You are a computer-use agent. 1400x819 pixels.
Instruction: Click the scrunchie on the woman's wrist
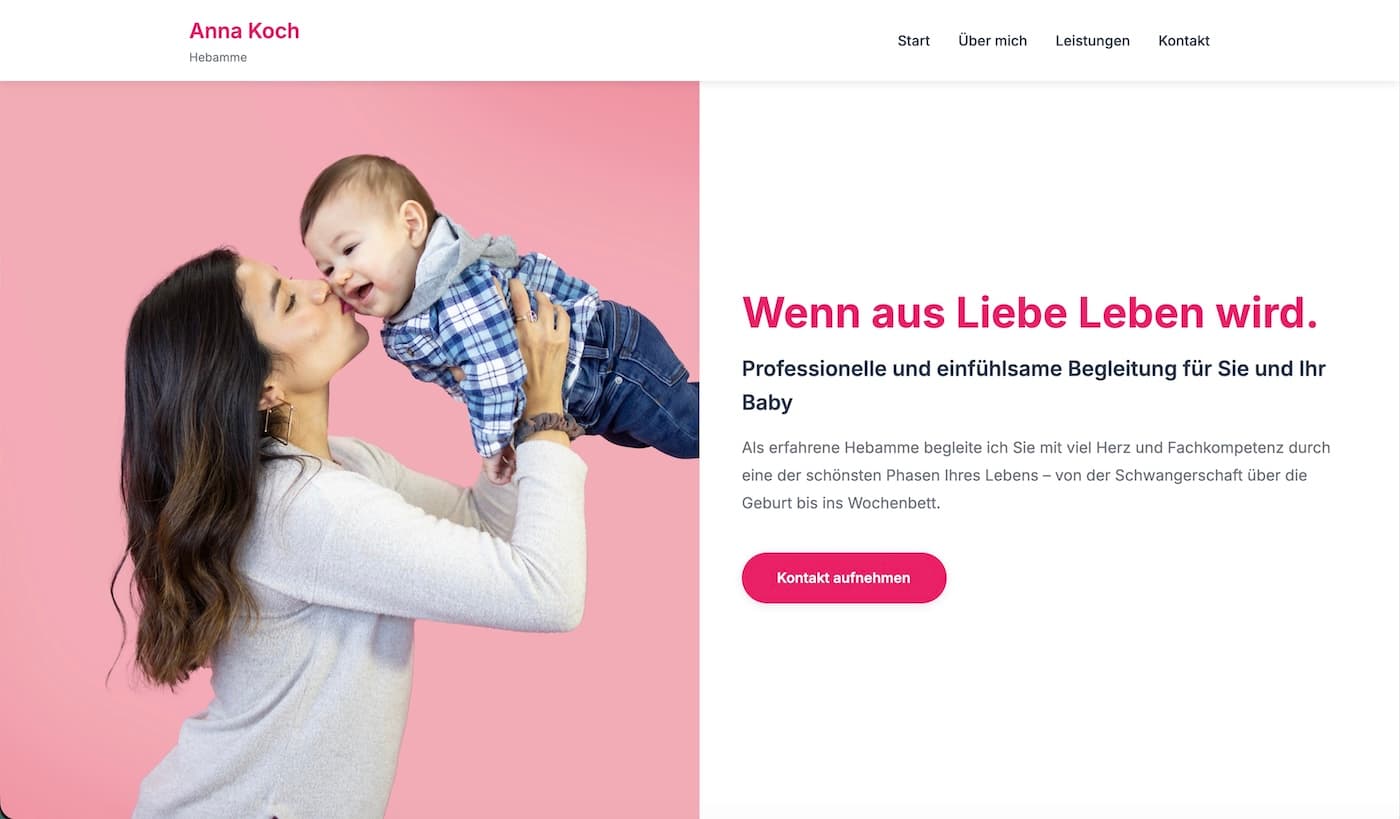click(548, 428)
